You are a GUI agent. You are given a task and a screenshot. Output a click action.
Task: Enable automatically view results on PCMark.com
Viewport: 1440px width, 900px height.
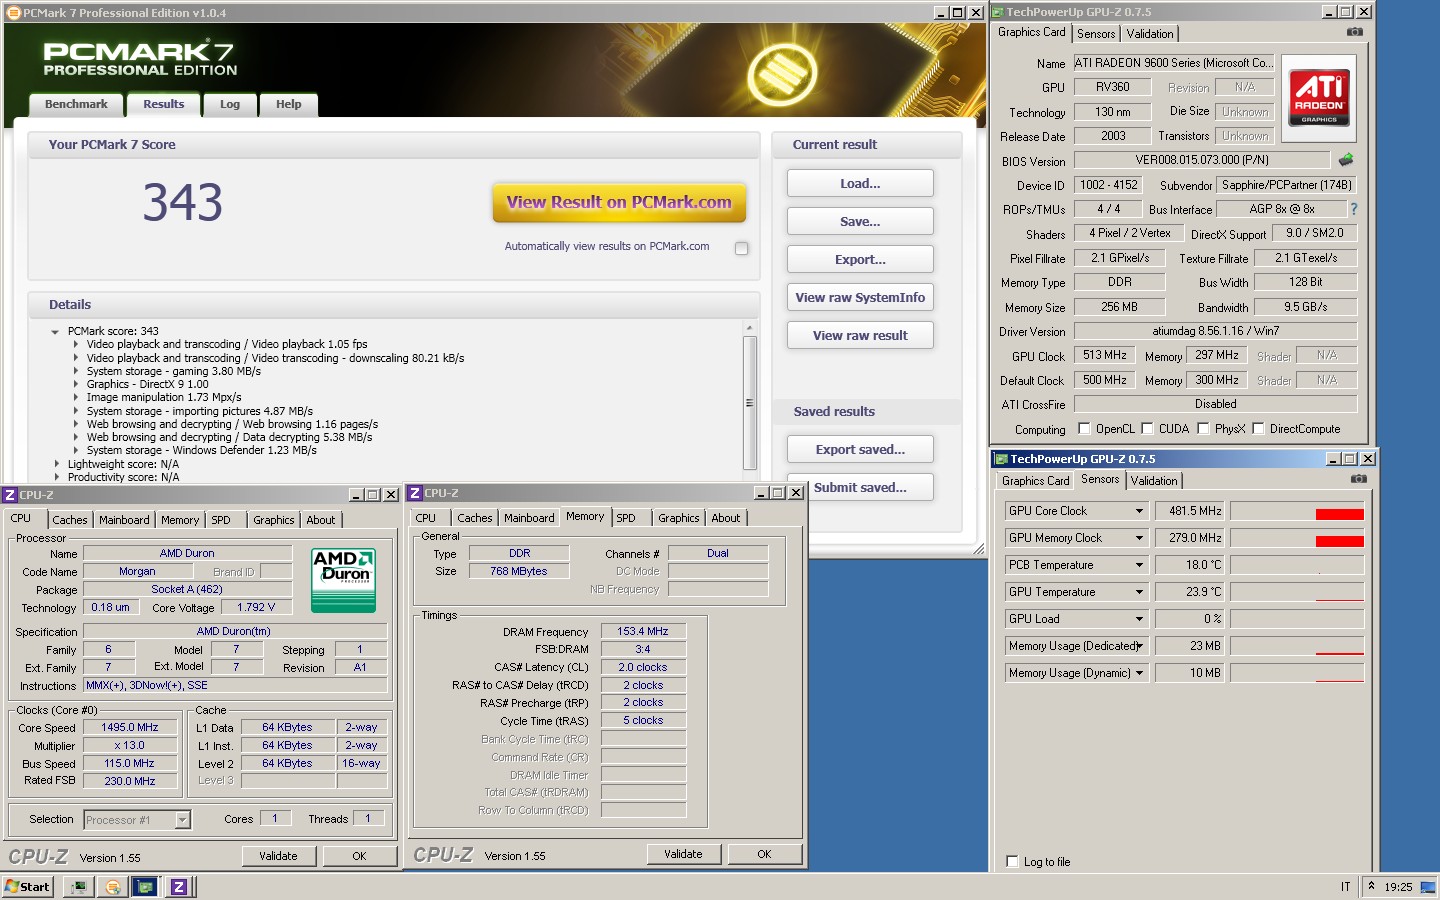point(741,248)
